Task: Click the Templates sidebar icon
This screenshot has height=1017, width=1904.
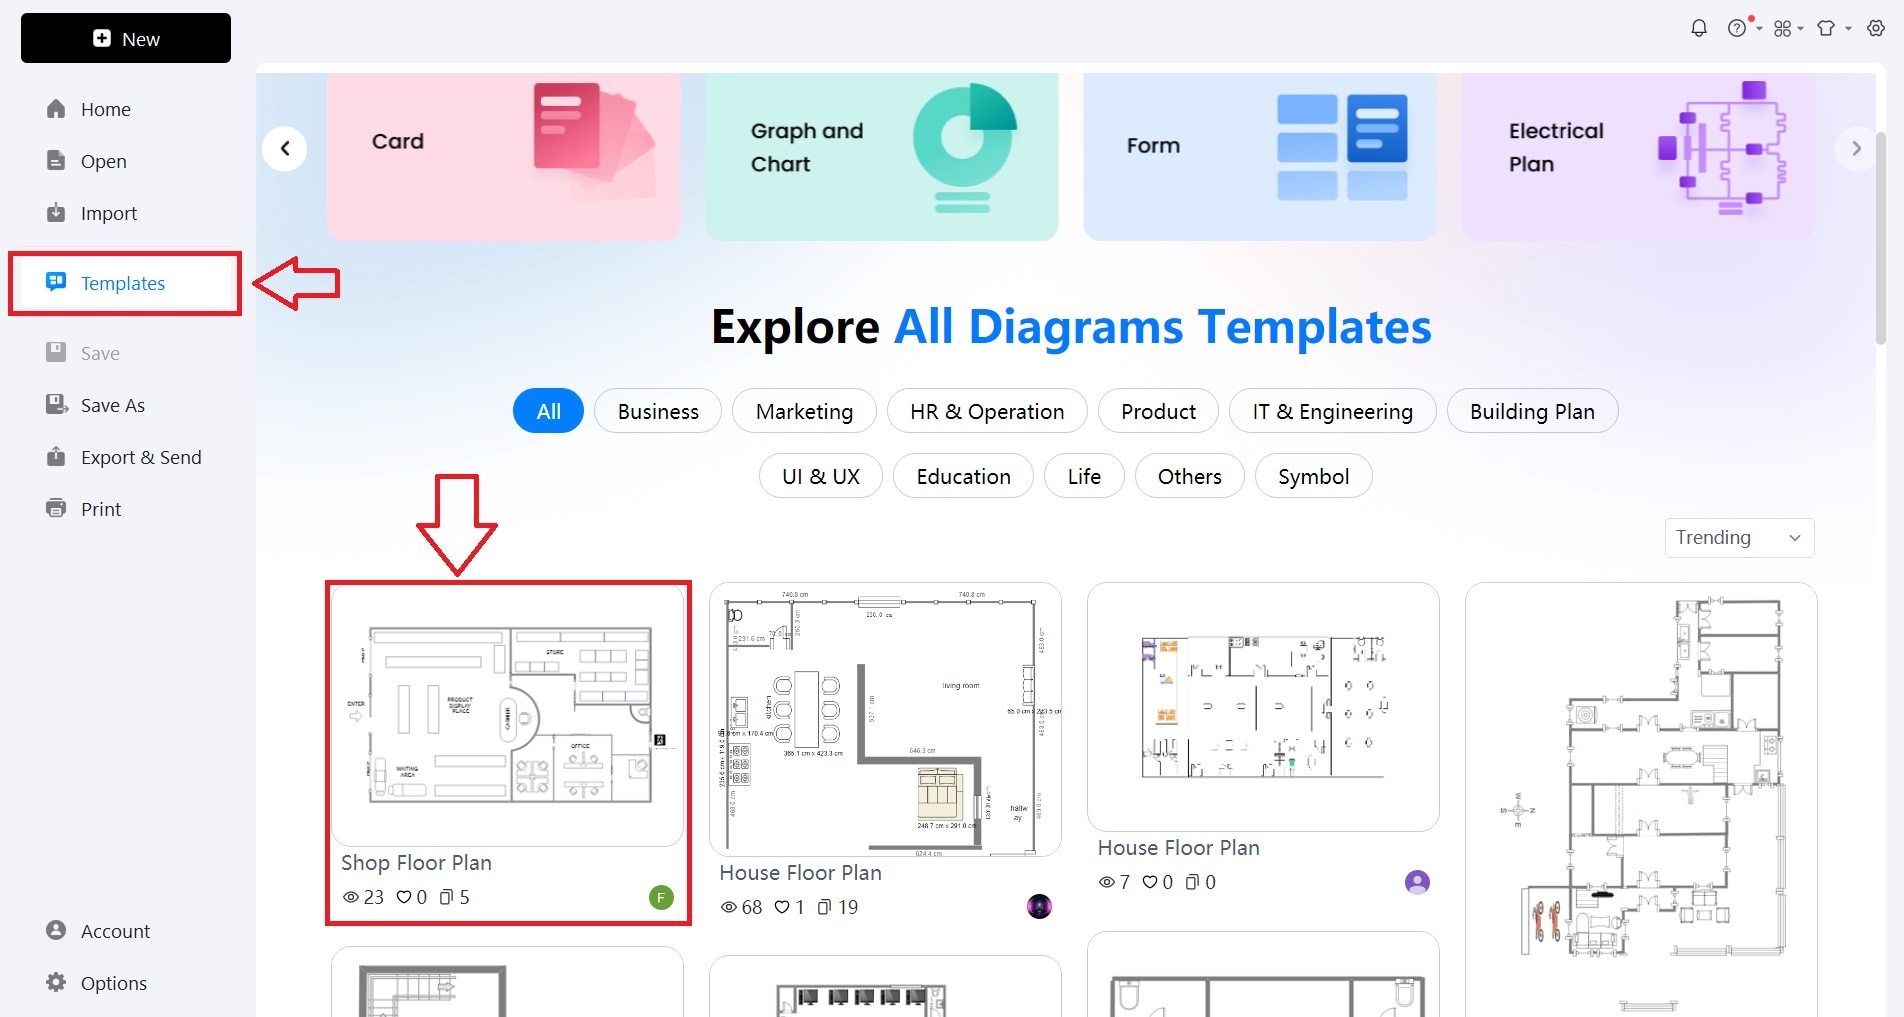Action: (56, 282)
